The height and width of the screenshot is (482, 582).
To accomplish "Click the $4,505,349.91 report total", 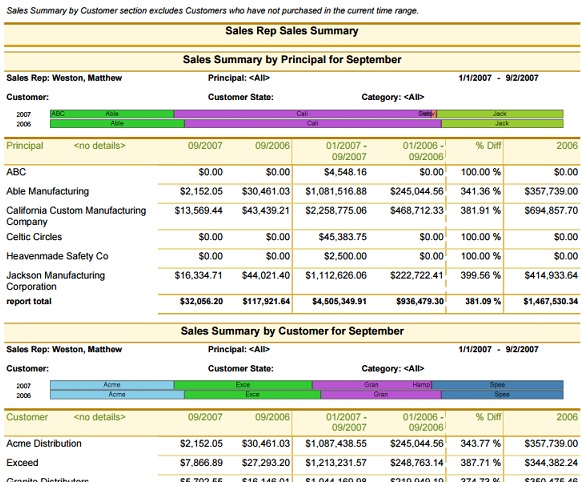I will point(339,301).
